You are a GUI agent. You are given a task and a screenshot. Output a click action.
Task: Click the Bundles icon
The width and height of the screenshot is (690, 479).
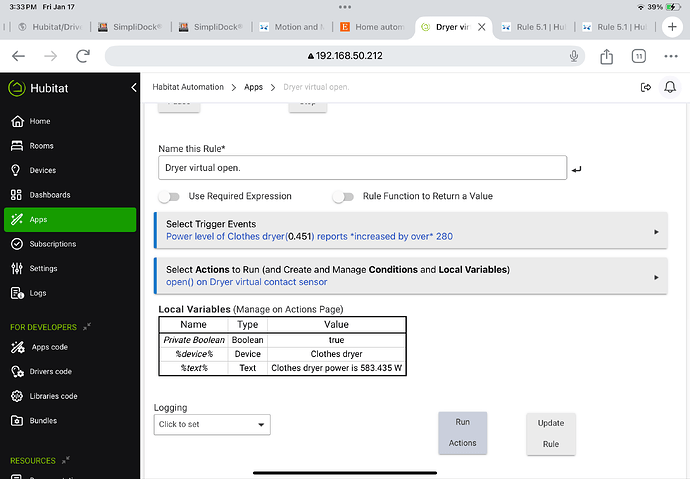click(17, 420)
